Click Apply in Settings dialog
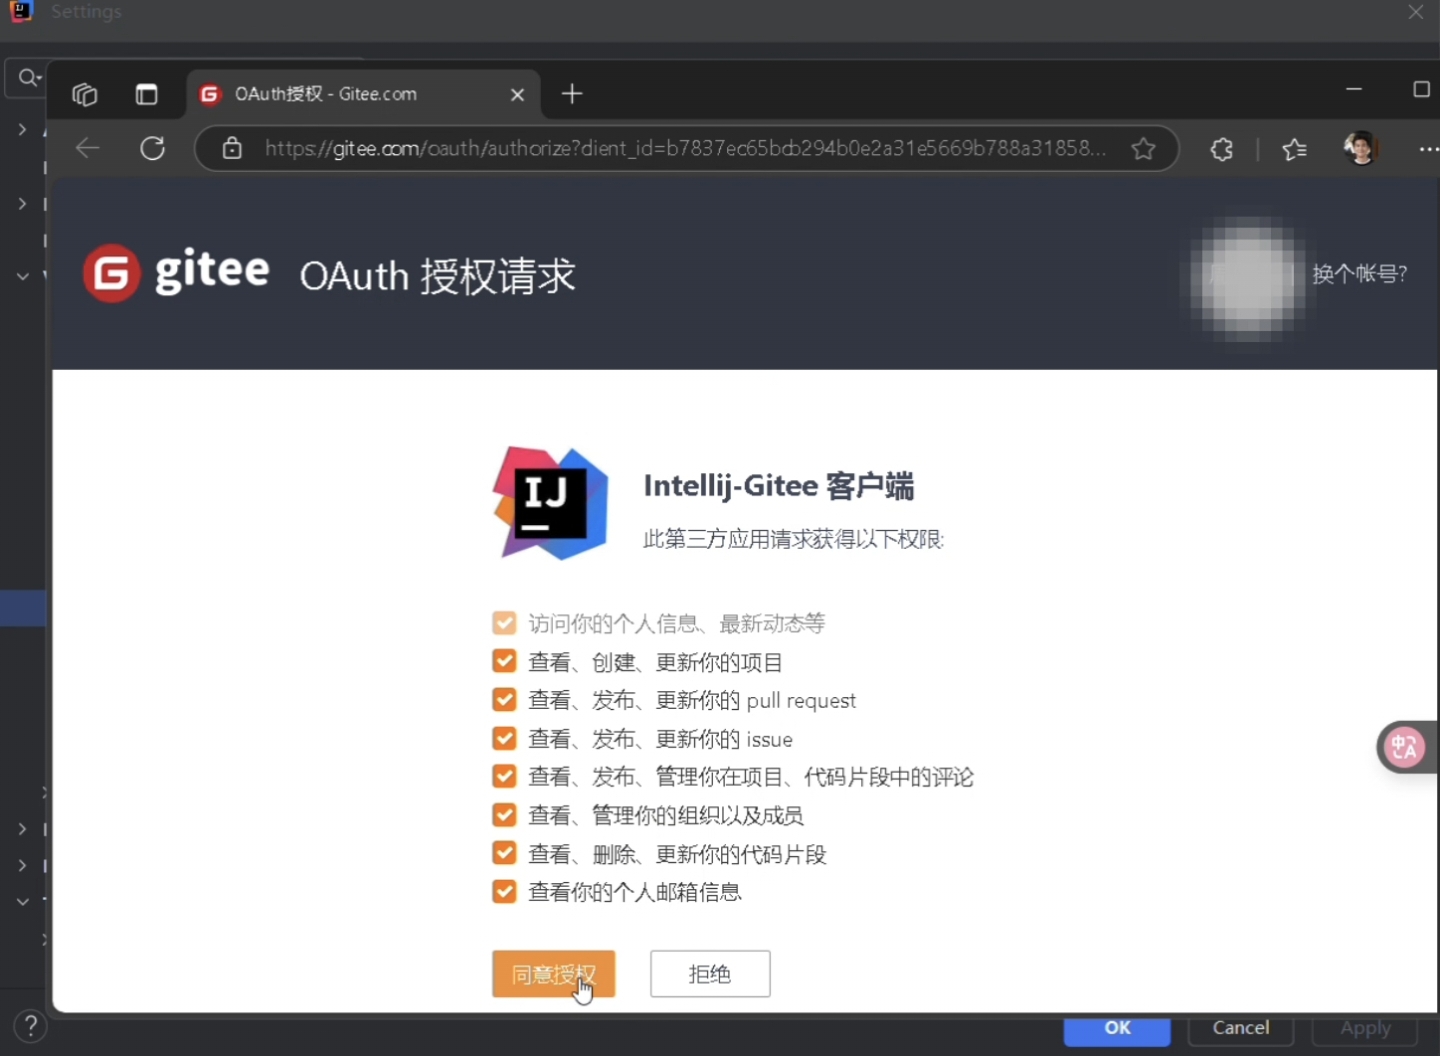This screenshot has width=1440, height=1056. tap(1365, 1029)
